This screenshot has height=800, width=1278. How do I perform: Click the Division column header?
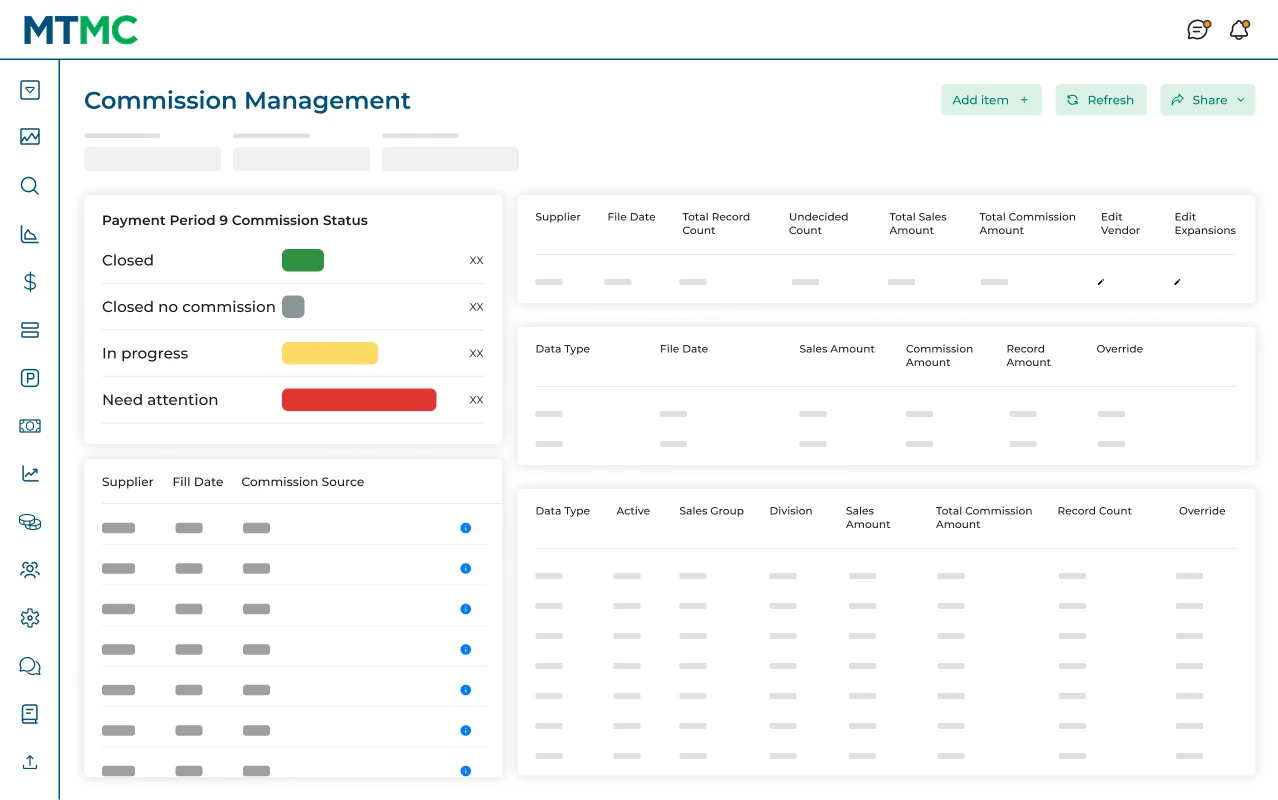(x=791, y=511)
